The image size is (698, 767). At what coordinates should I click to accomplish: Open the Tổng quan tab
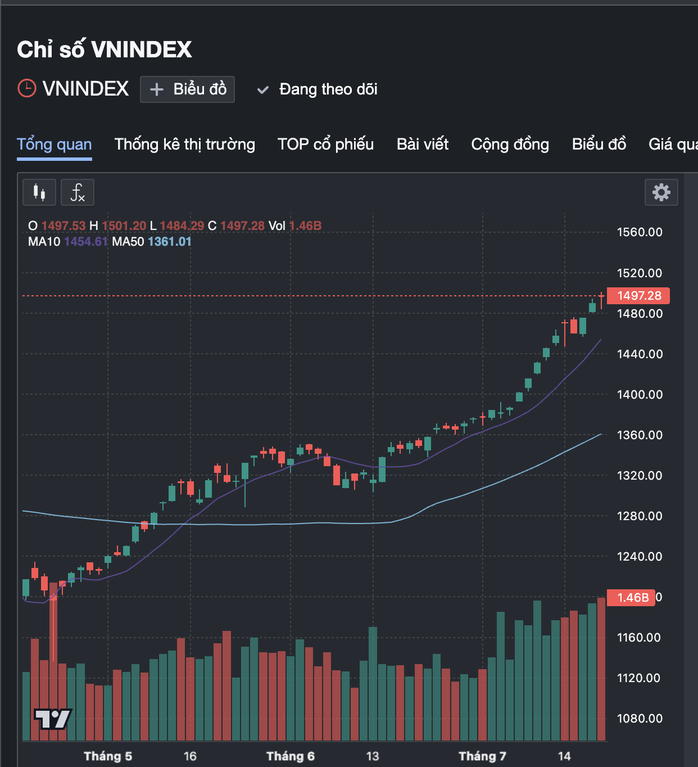54,144
